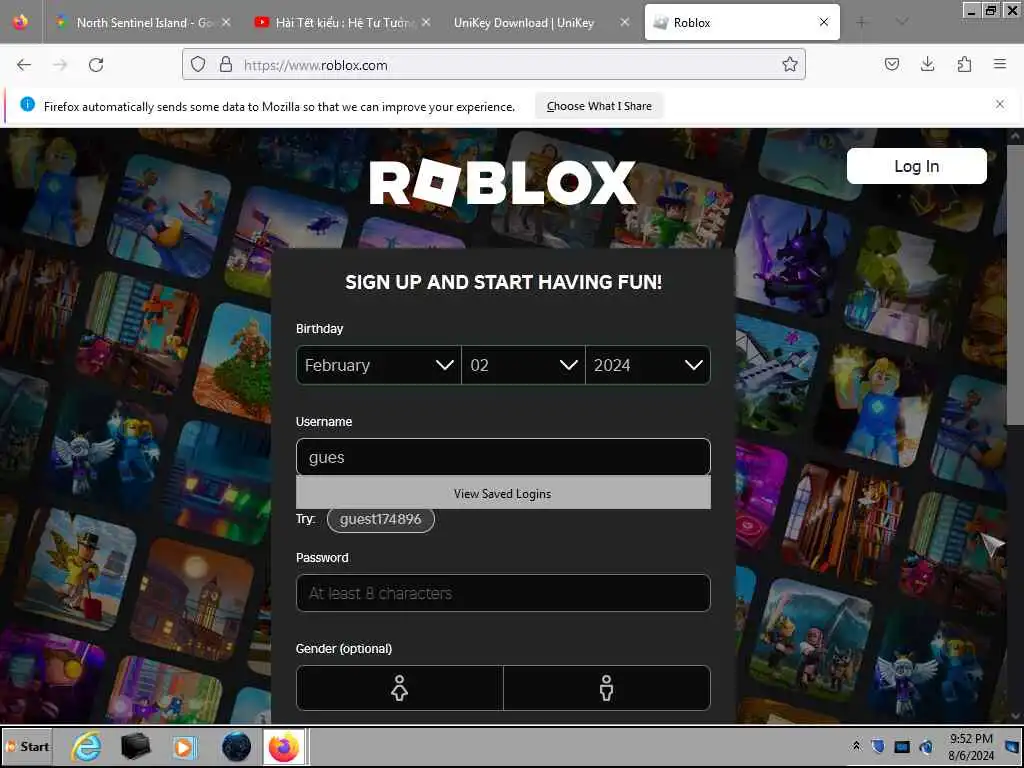Select the Roblox tab
This screenshot has height=768, width=1024.
742,22
